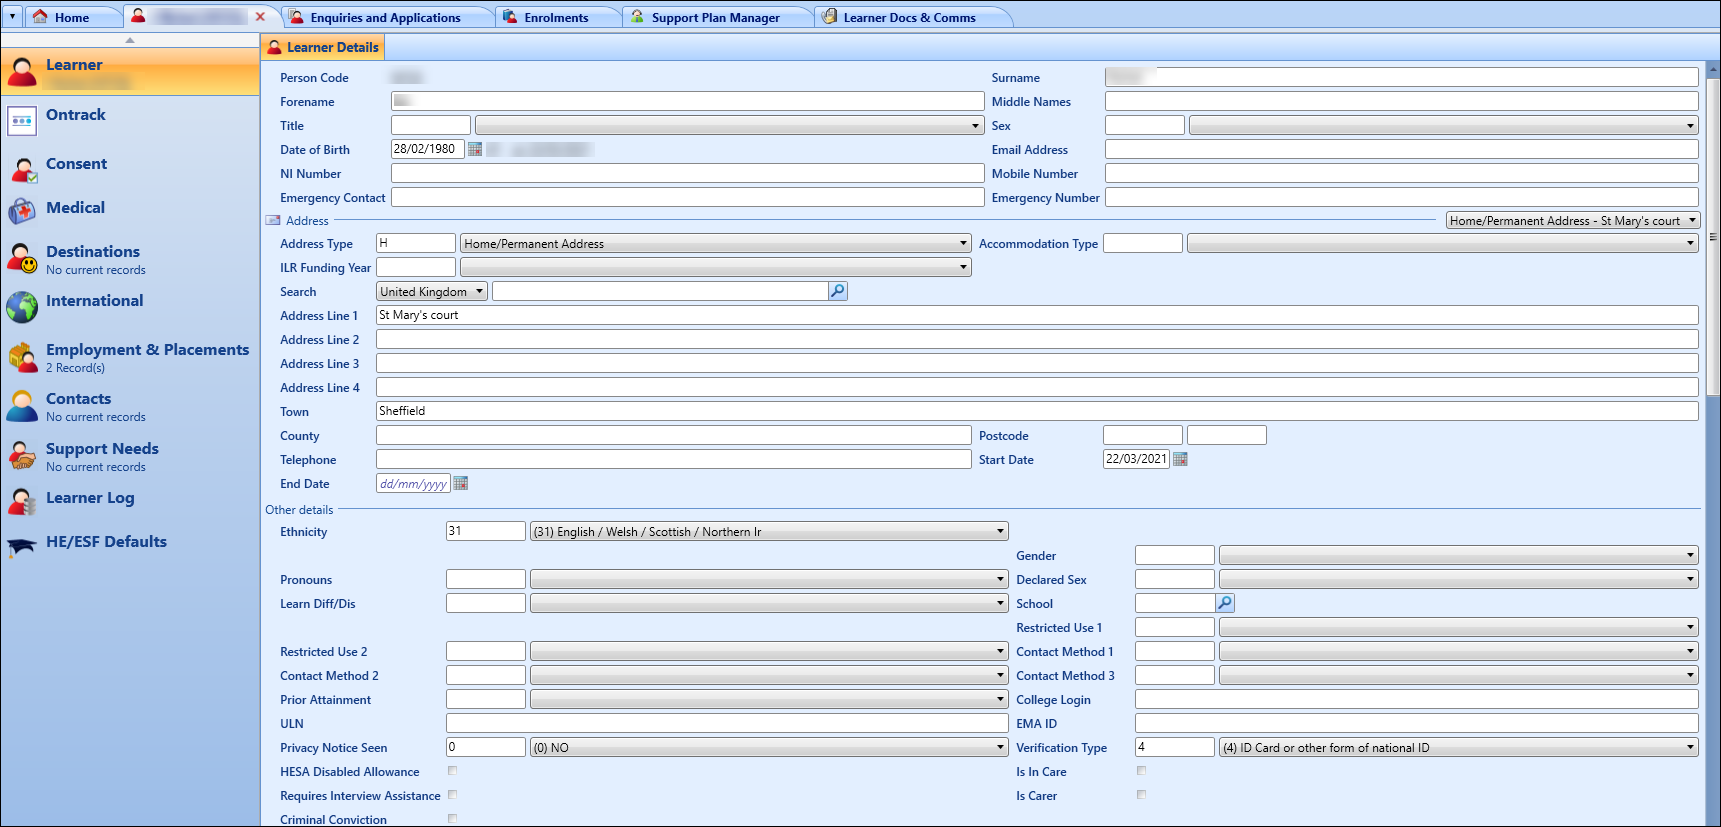The width and height of the screenshot is (1721, 827).
Task: Click the Mobile Number field
Action: pyautogui.click(x=1401, y=173)
